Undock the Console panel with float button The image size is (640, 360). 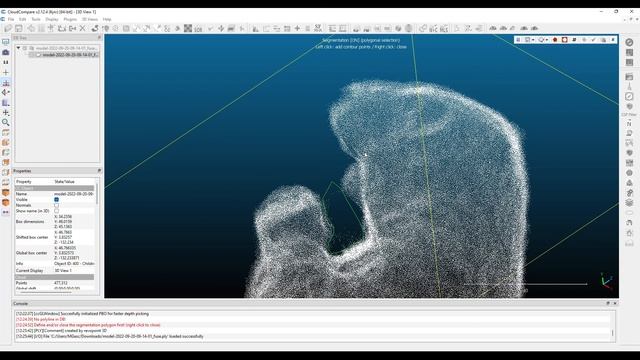pos(608,303)
